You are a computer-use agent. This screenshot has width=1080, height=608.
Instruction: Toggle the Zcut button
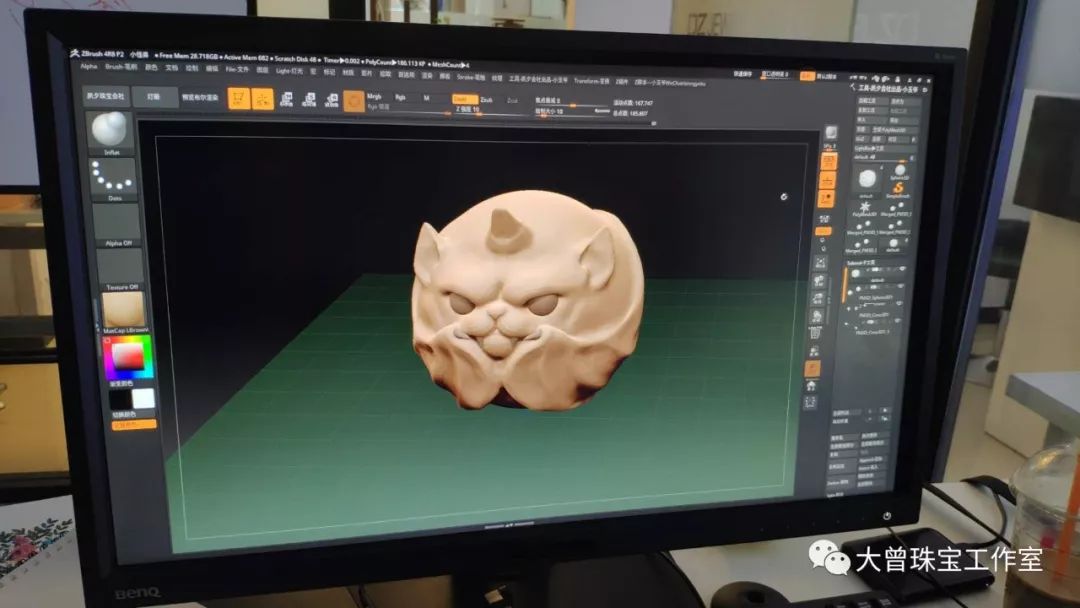512,101
